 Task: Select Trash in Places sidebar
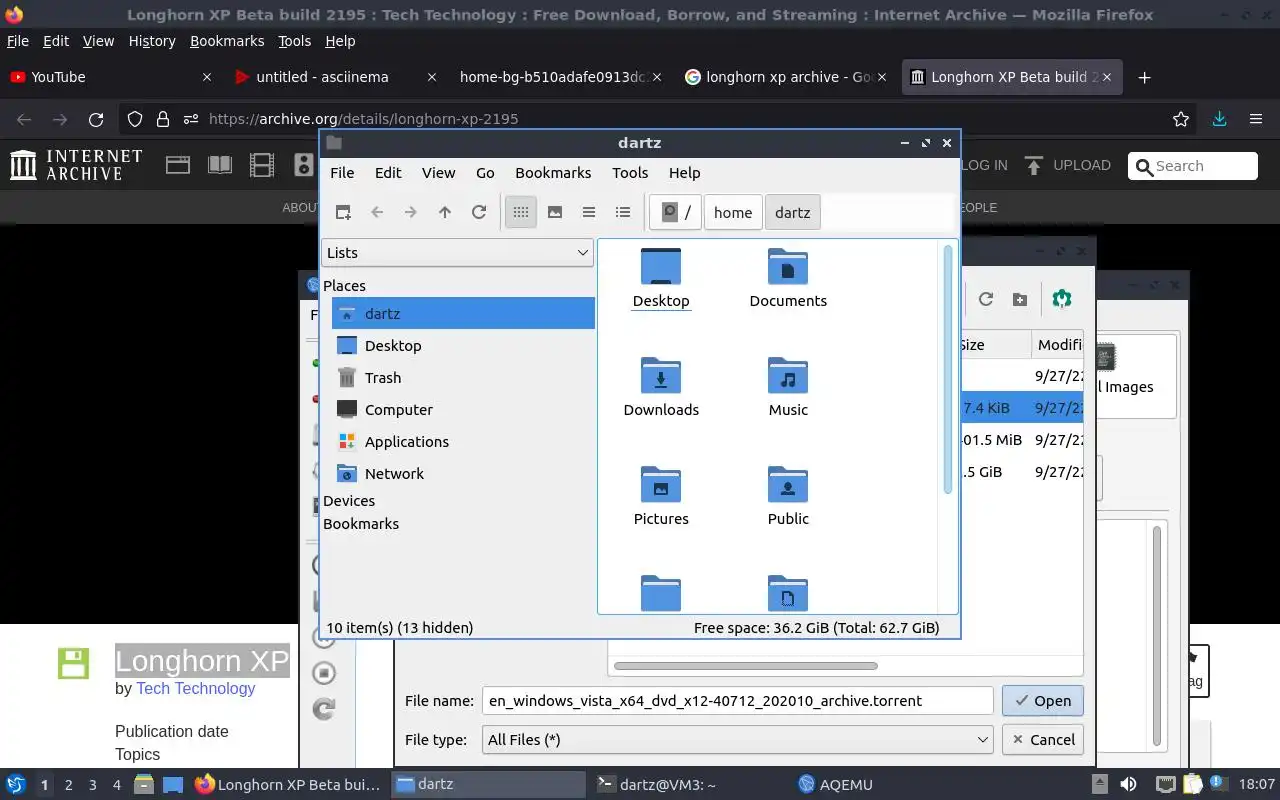464,377
